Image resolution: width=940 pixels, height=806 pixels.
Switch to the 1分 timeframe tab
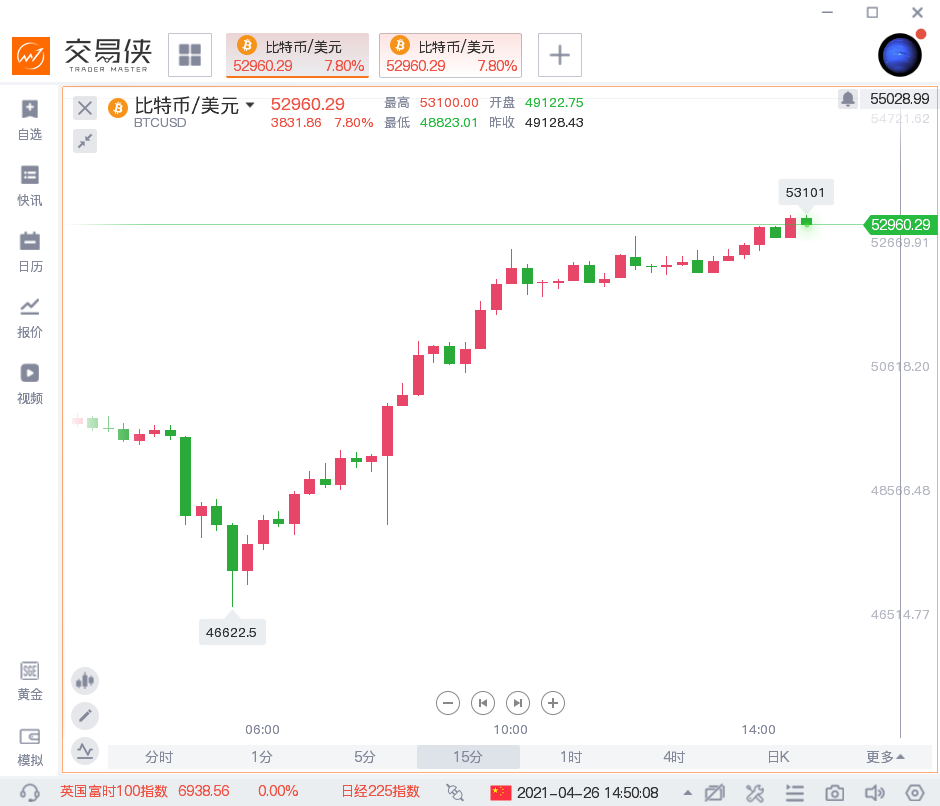coord(262,757)
